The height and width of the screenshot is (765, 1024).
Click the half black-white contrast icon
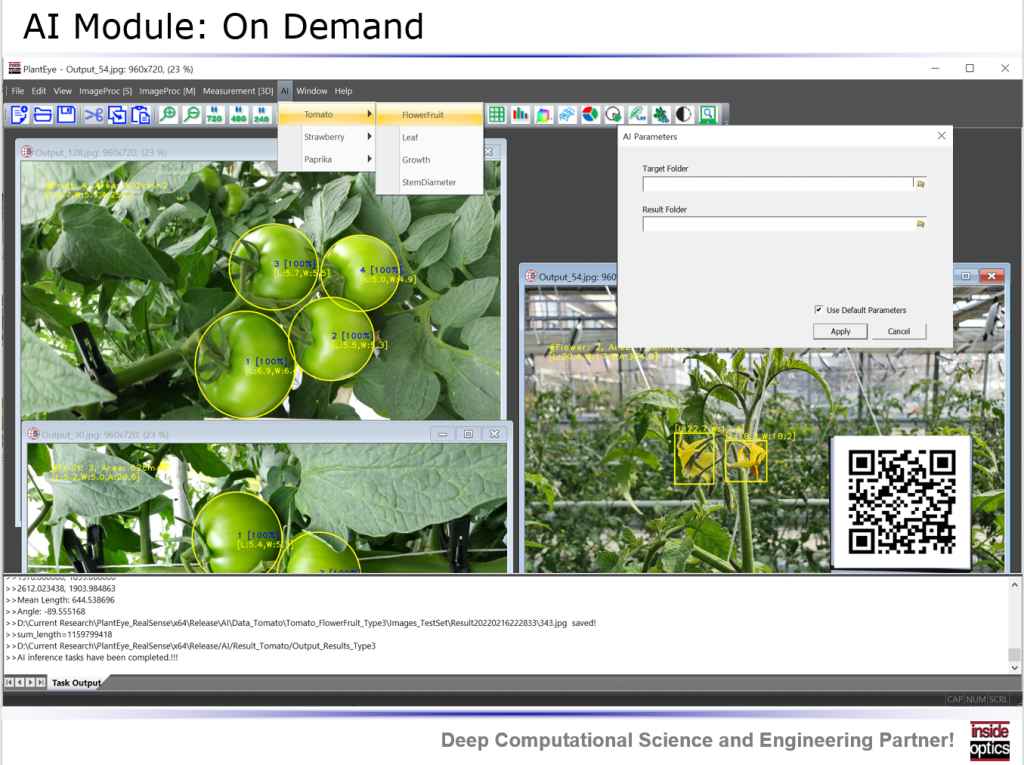[x=685, y=114]
